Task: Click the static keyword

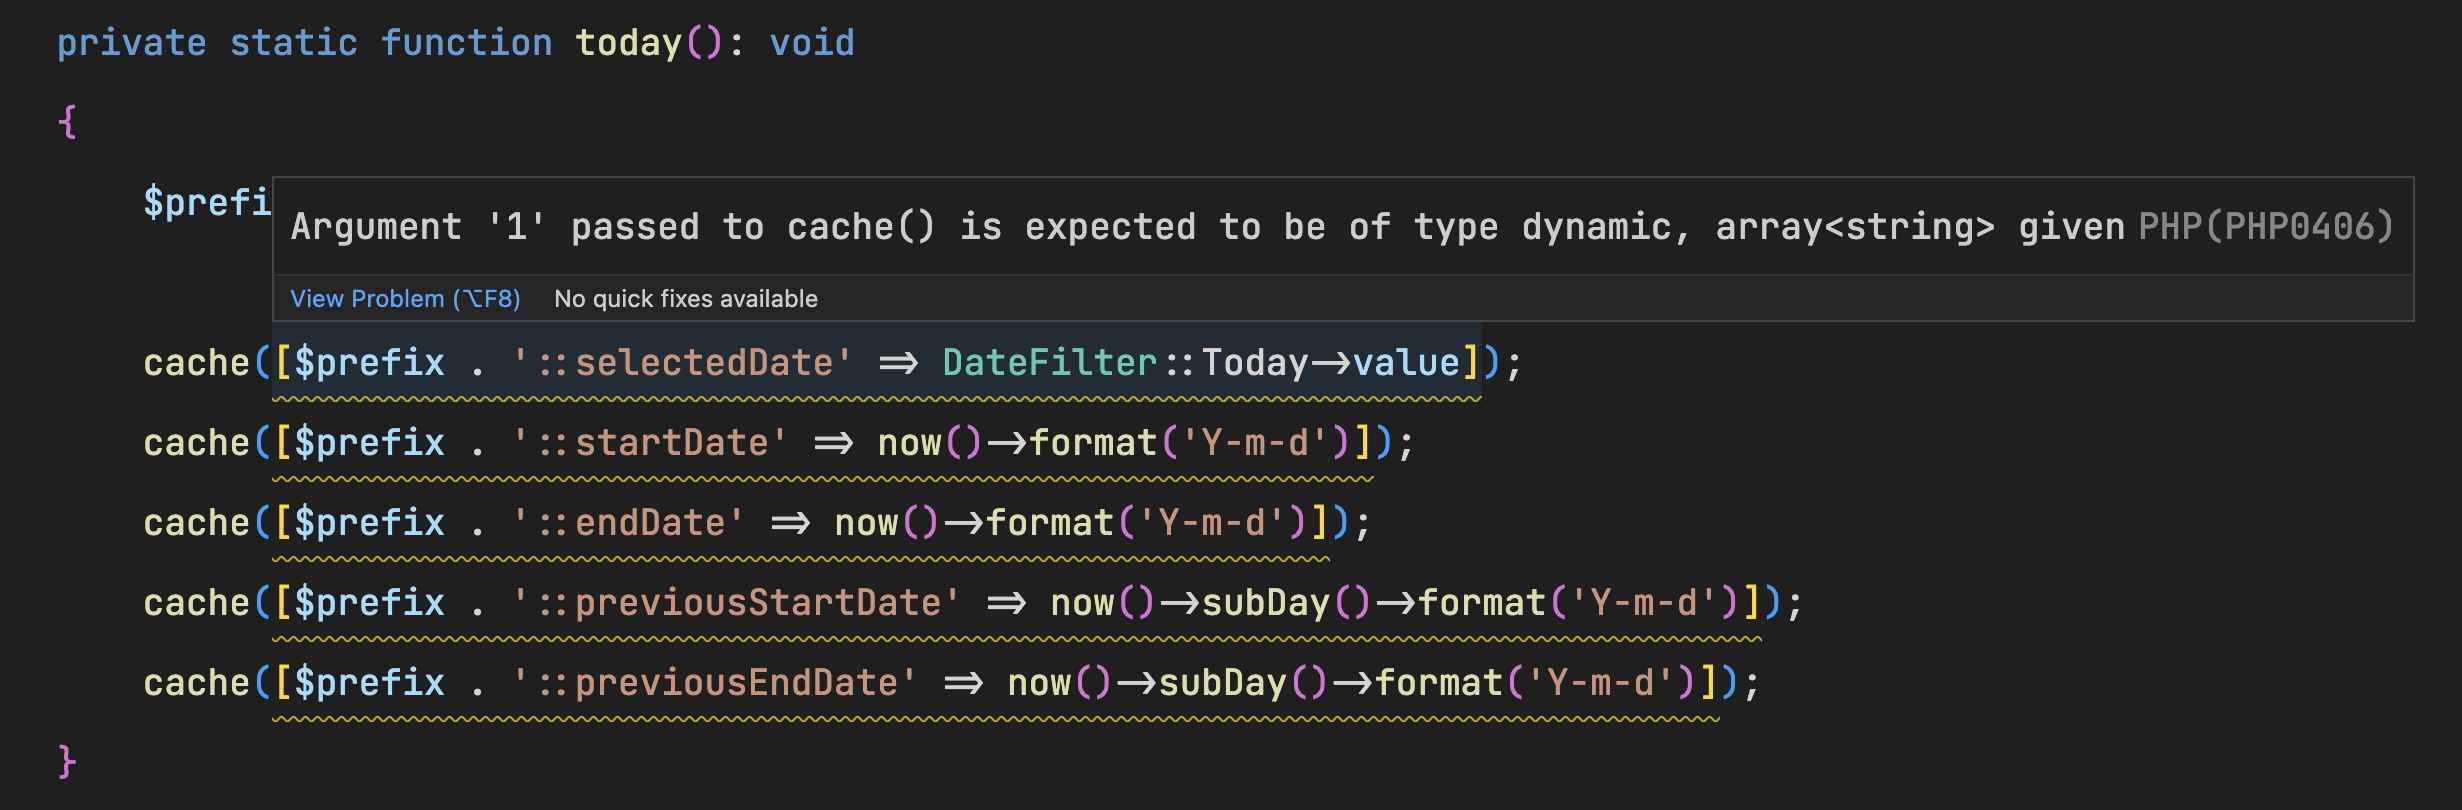Action: [x=293, y=43]
